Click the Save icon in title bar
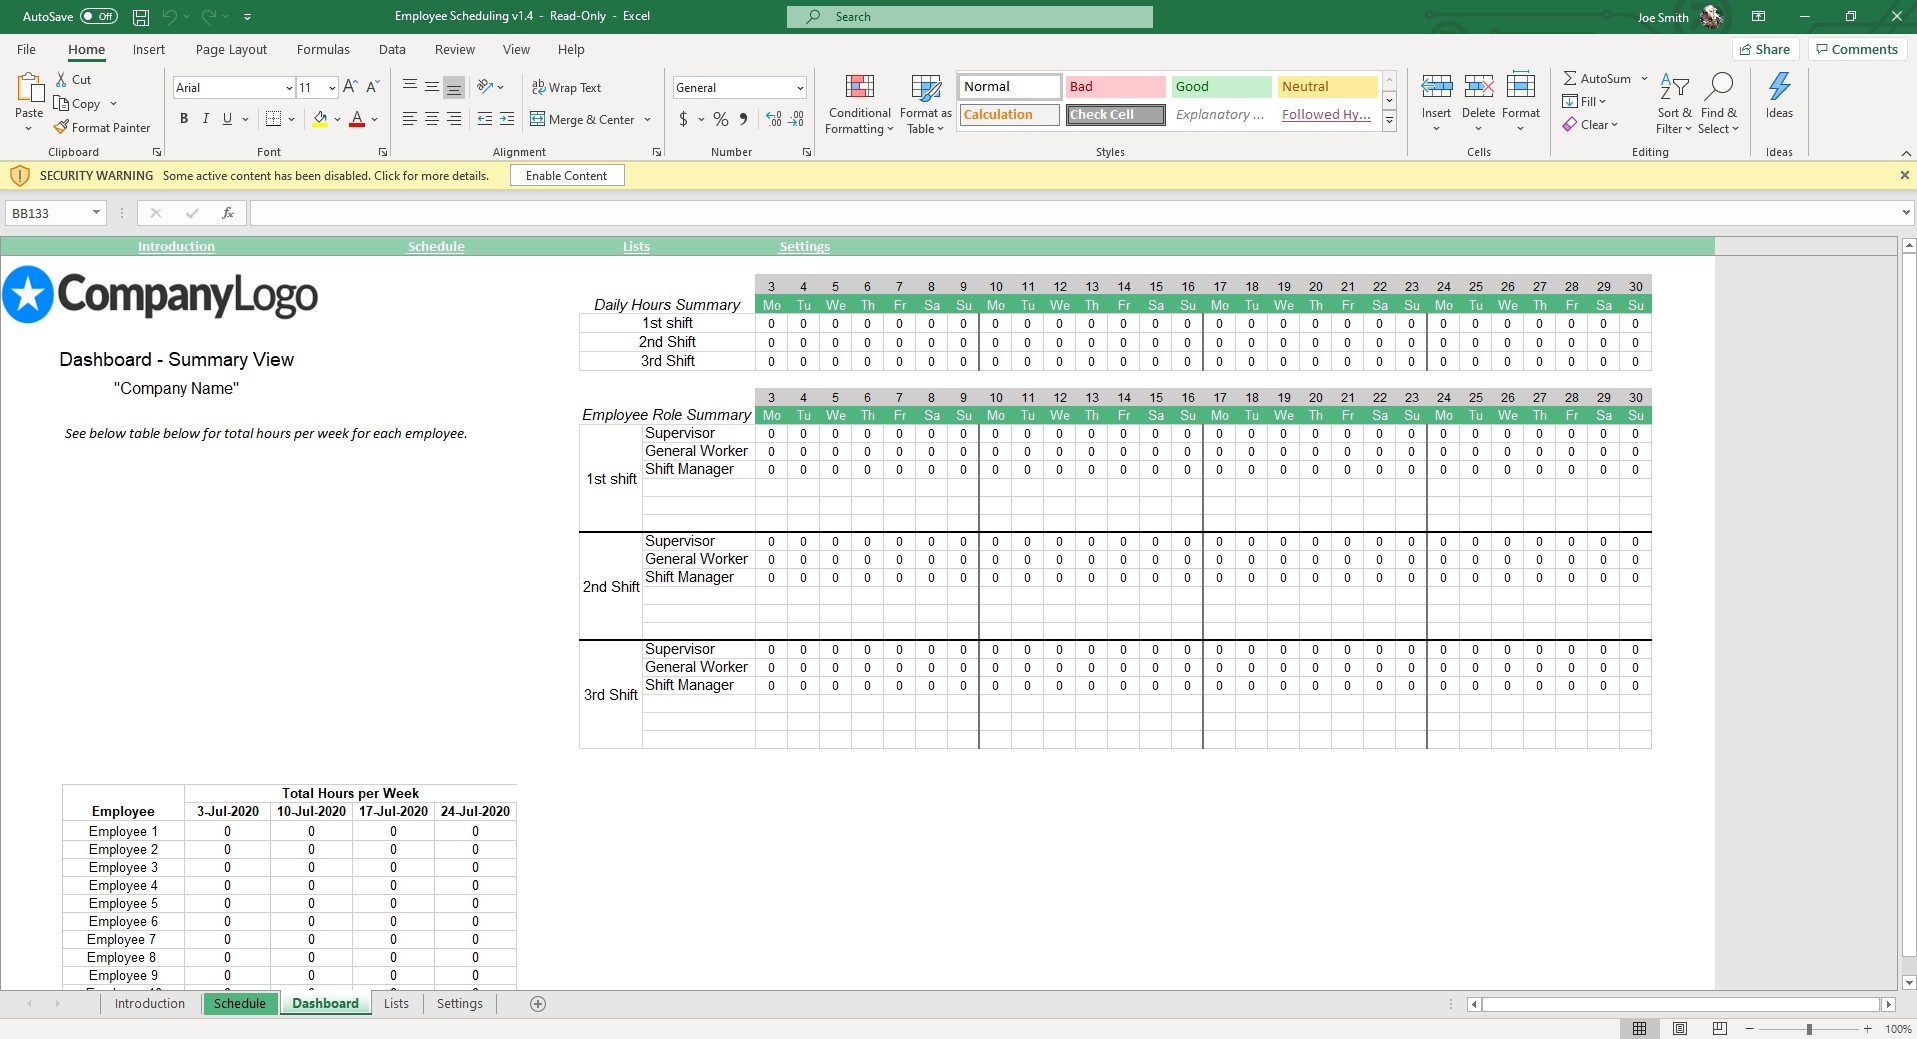 [x=141, y=17]
